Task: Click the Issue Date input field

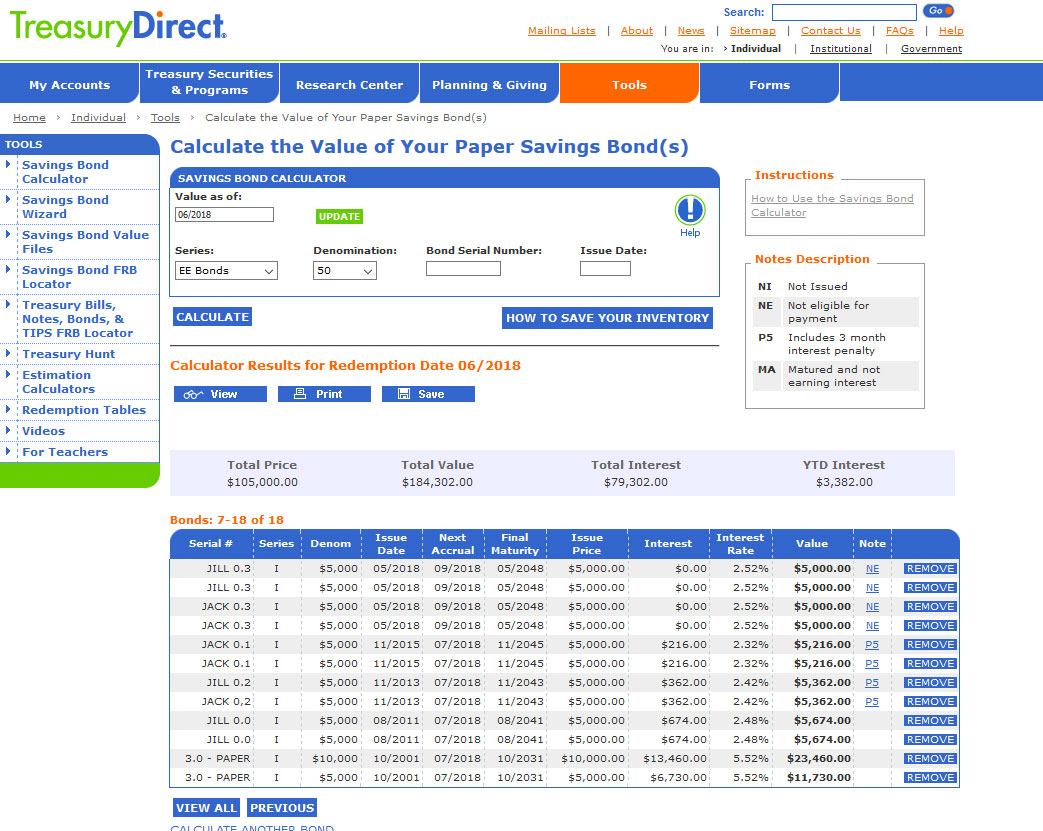Action: pos(605,269)
